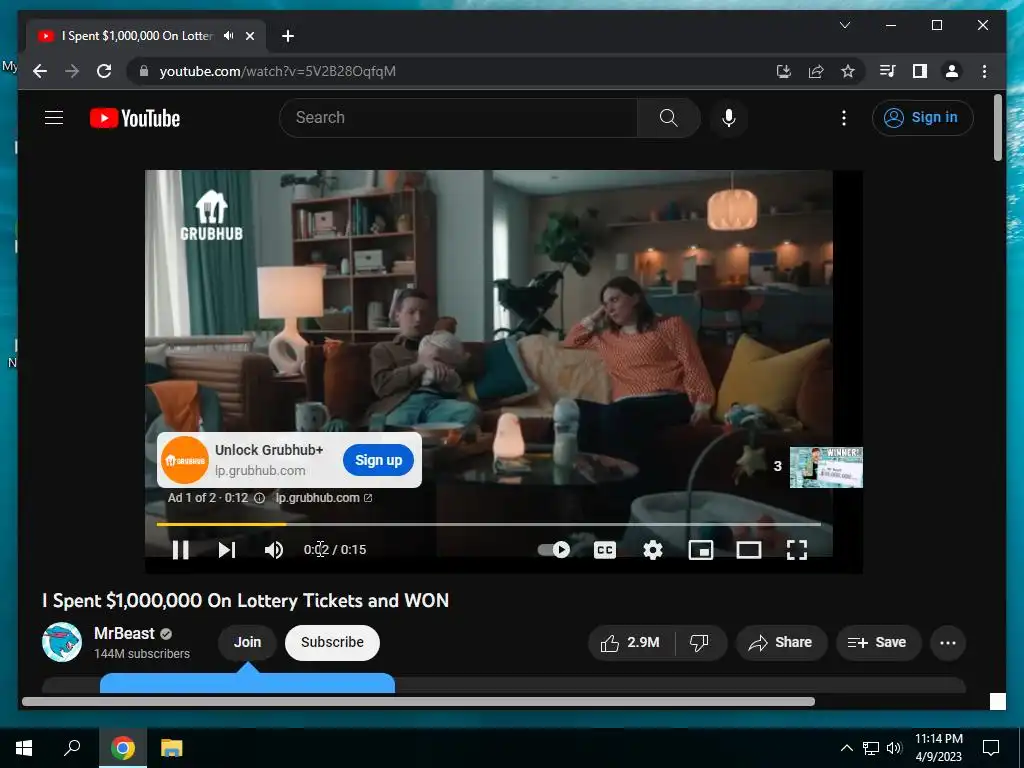Open Windows taskbar search
Viewport: 1024px width, 768px height.
coord(72,748)
